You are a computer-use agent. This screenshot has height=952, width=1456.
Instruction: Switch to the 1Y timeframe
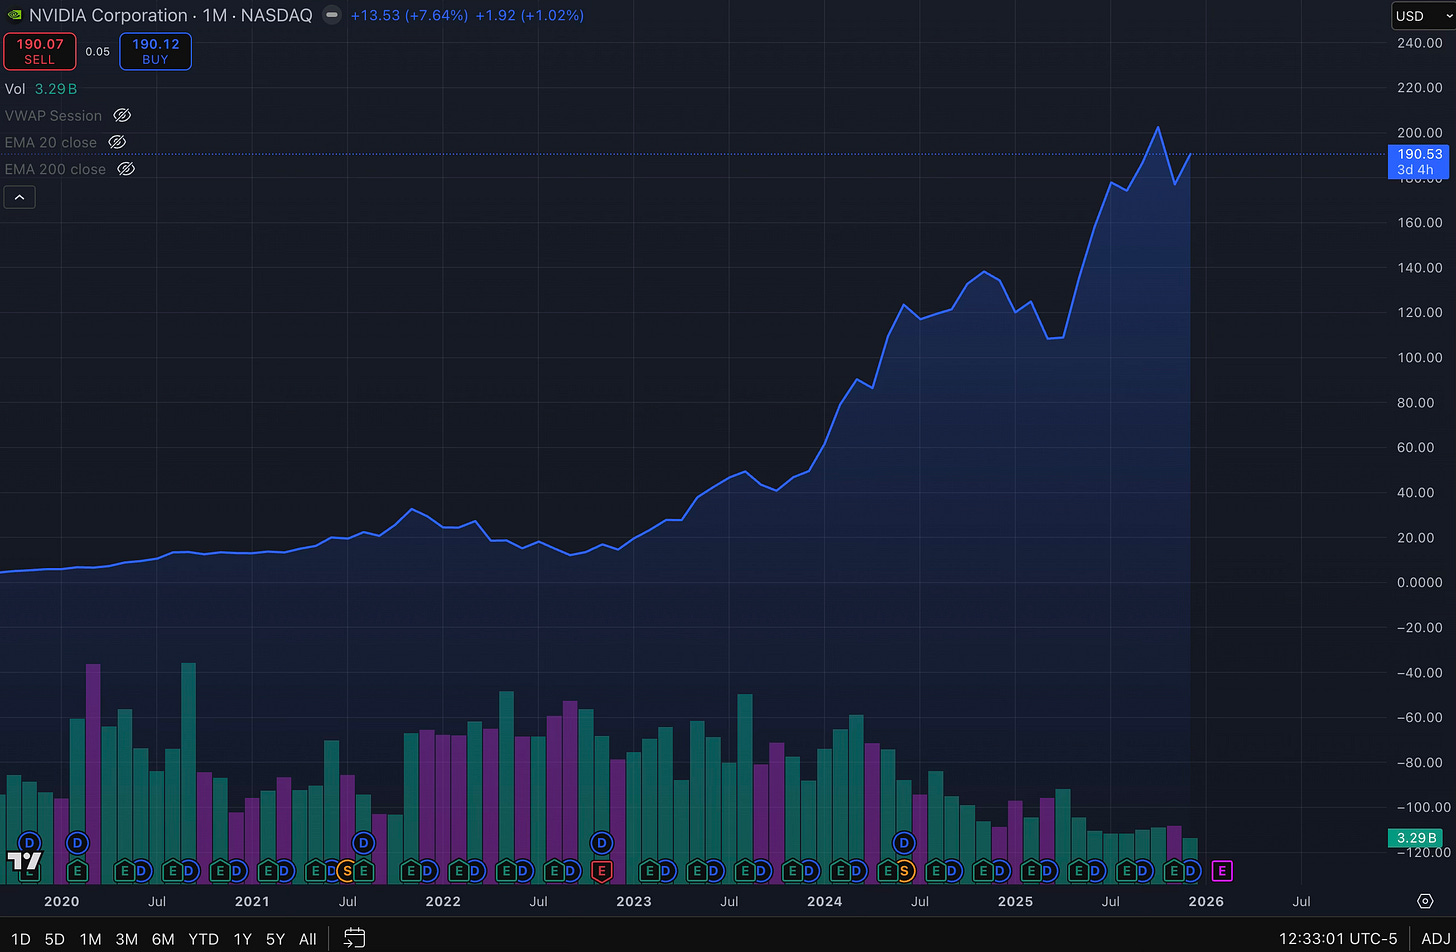pyautogui.click(x=241, y=939)
